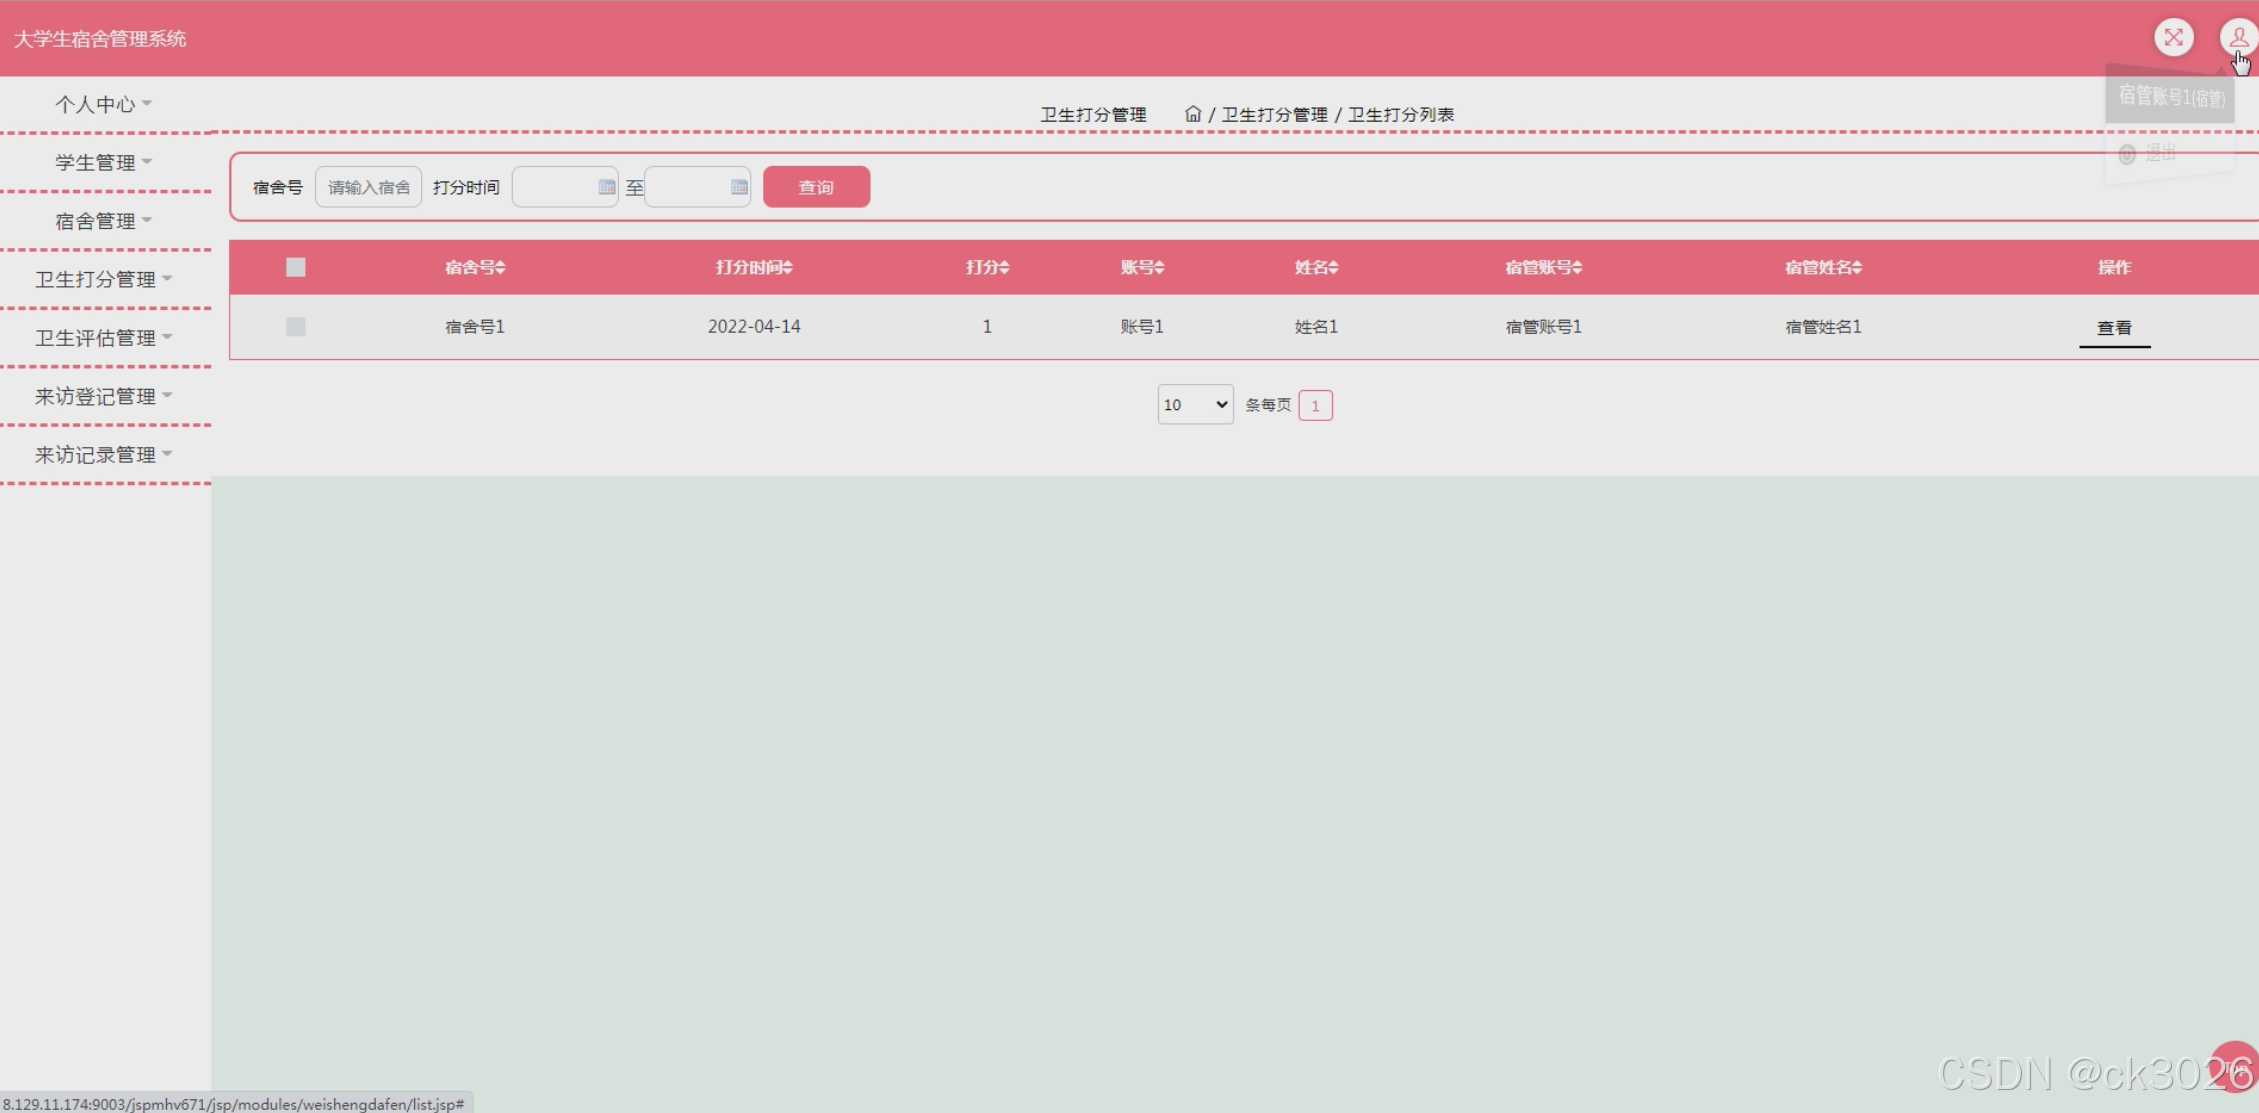Sort by 宿管账号 column header
Screen dimensions: 2259x1113
[1543, 267]
